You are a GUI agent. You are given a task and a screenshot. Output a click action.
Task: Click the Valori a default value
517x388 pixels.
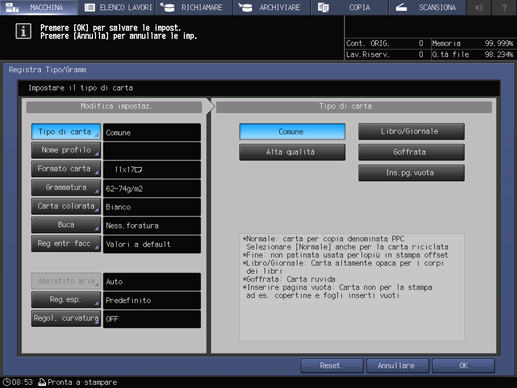tap(152, 244)
